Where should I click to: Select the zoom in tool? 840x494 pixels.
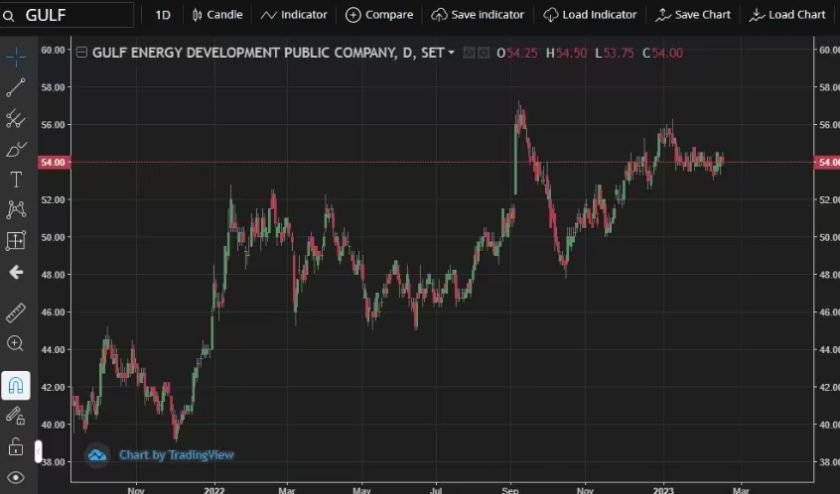pos(16,343)
